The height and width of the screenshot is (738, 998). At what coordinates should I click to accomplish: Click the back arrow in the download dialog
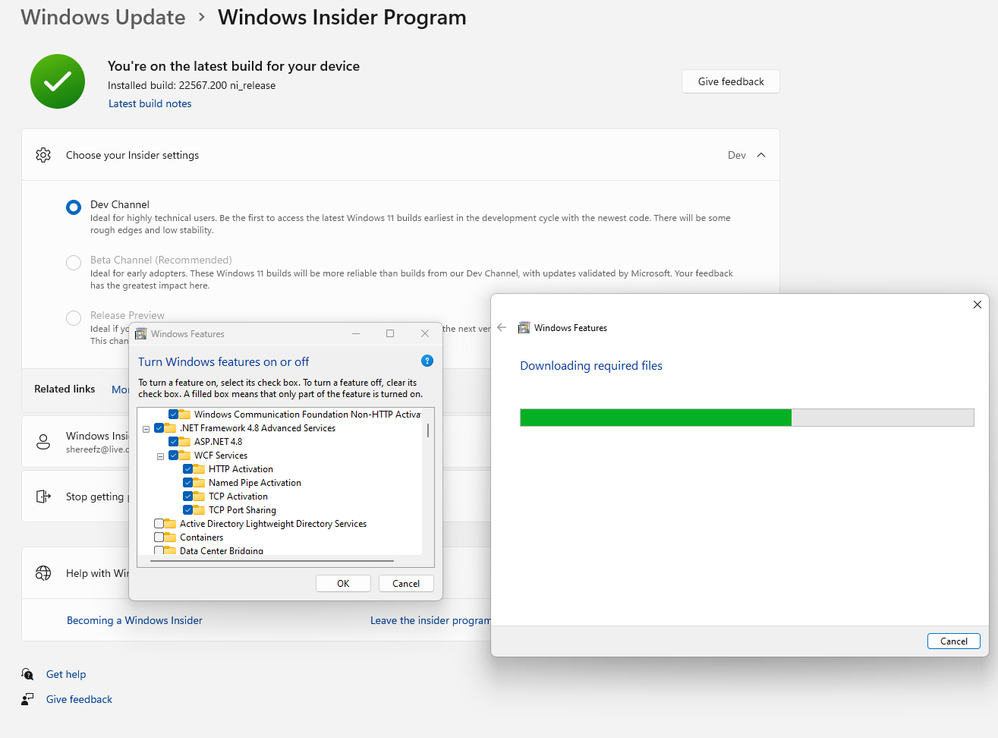(x=502, y=327)
